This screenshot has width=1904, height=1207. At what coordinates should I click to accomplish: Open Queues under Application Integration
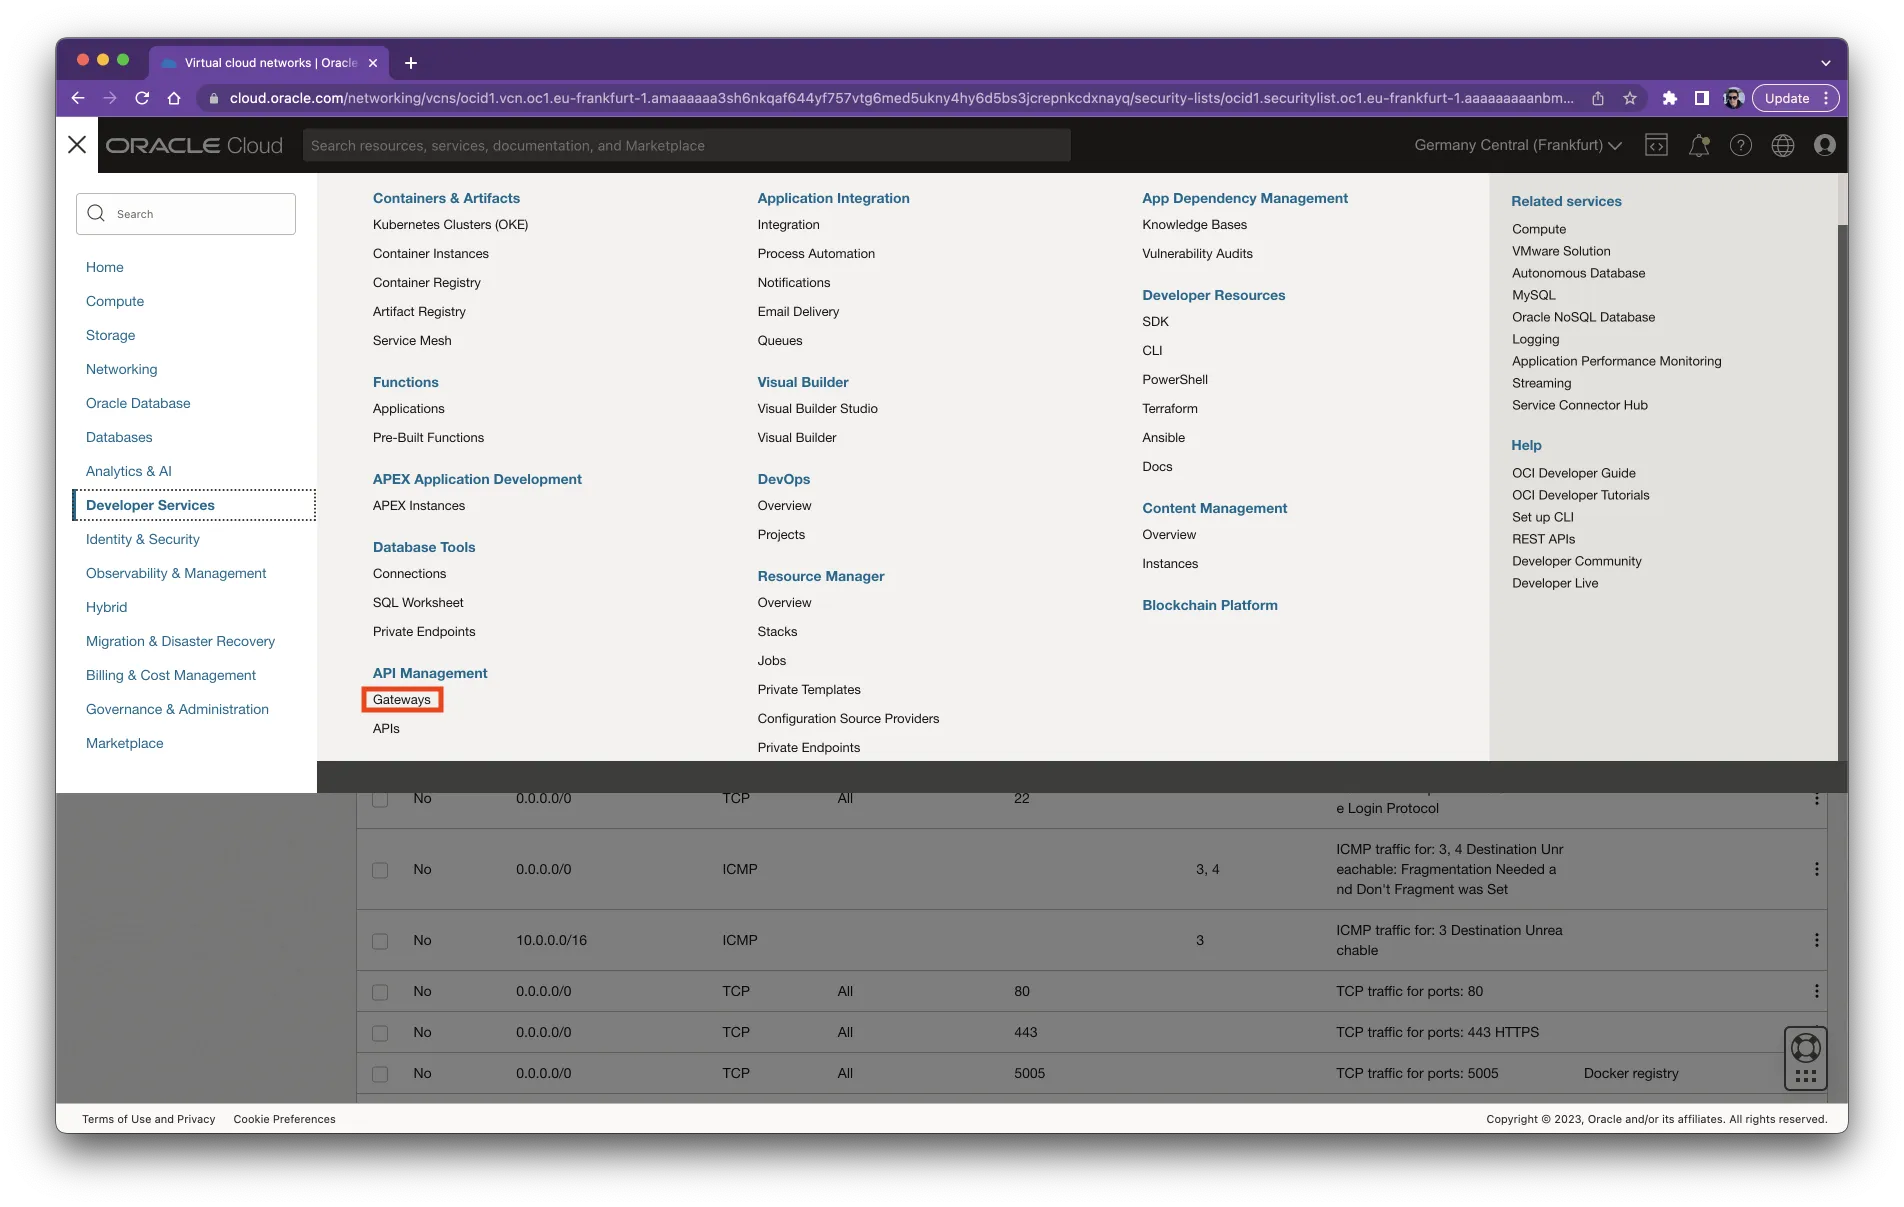780,340
